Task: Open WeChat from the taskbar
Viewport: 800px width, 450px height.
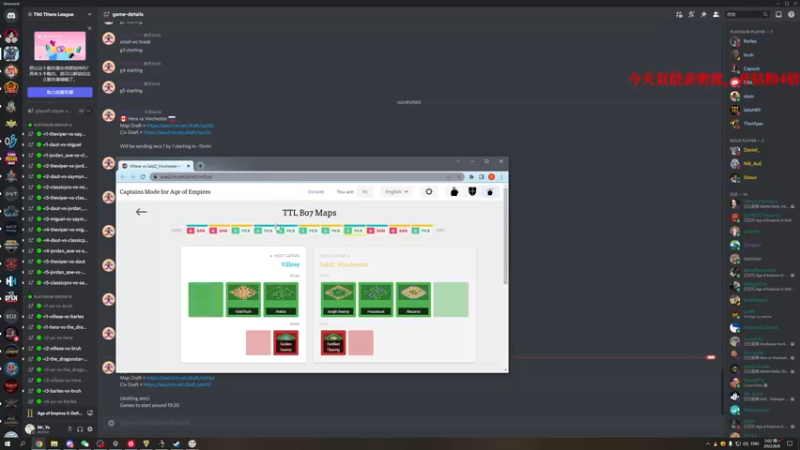Action: pyautogui.click(x=85, y=444)
